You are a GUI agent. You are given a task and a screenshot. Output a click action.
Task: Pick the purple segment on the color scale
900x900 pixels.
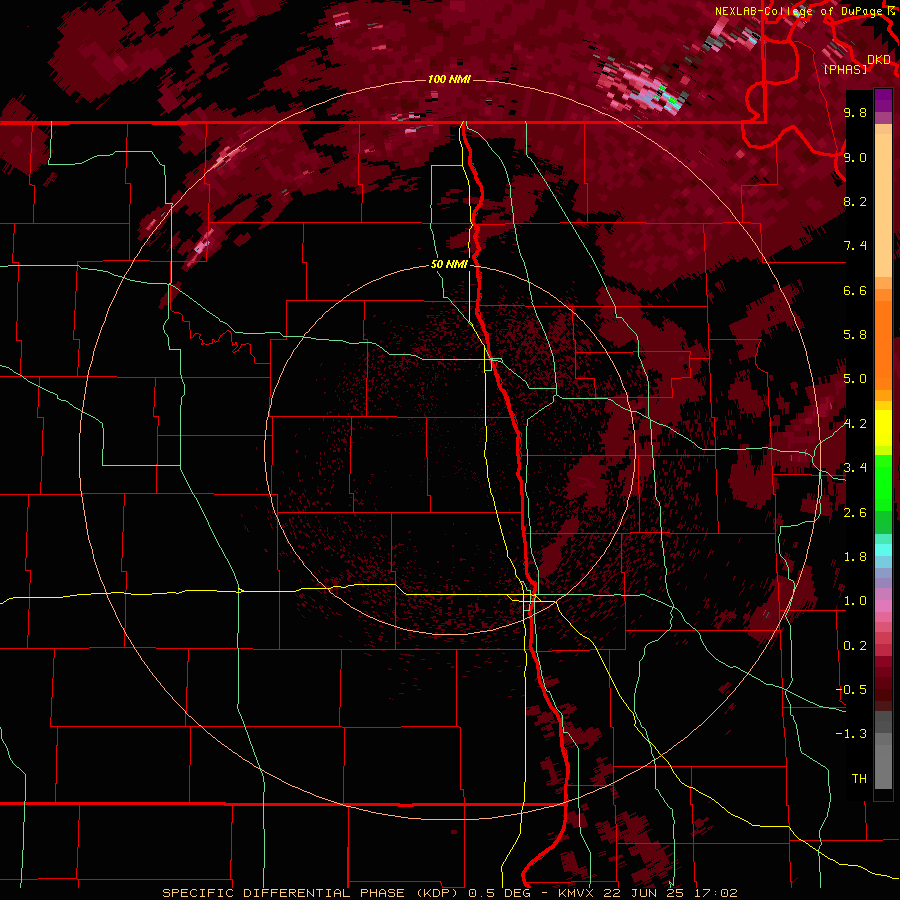[883, 100]
